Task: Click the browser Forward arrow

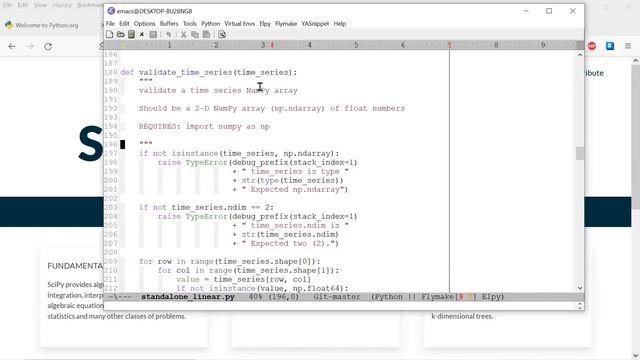Action: (30, 47)
